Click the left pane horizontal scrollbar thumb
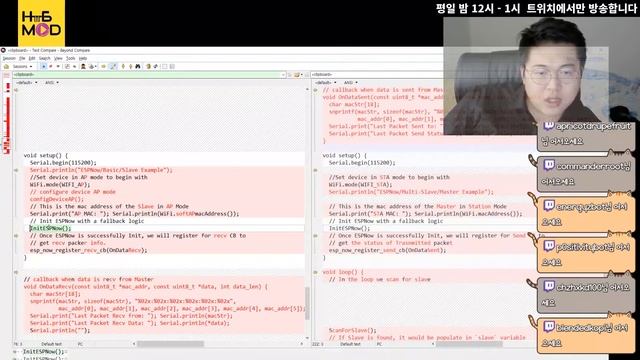The image size is (640, 360). [170, 344]
